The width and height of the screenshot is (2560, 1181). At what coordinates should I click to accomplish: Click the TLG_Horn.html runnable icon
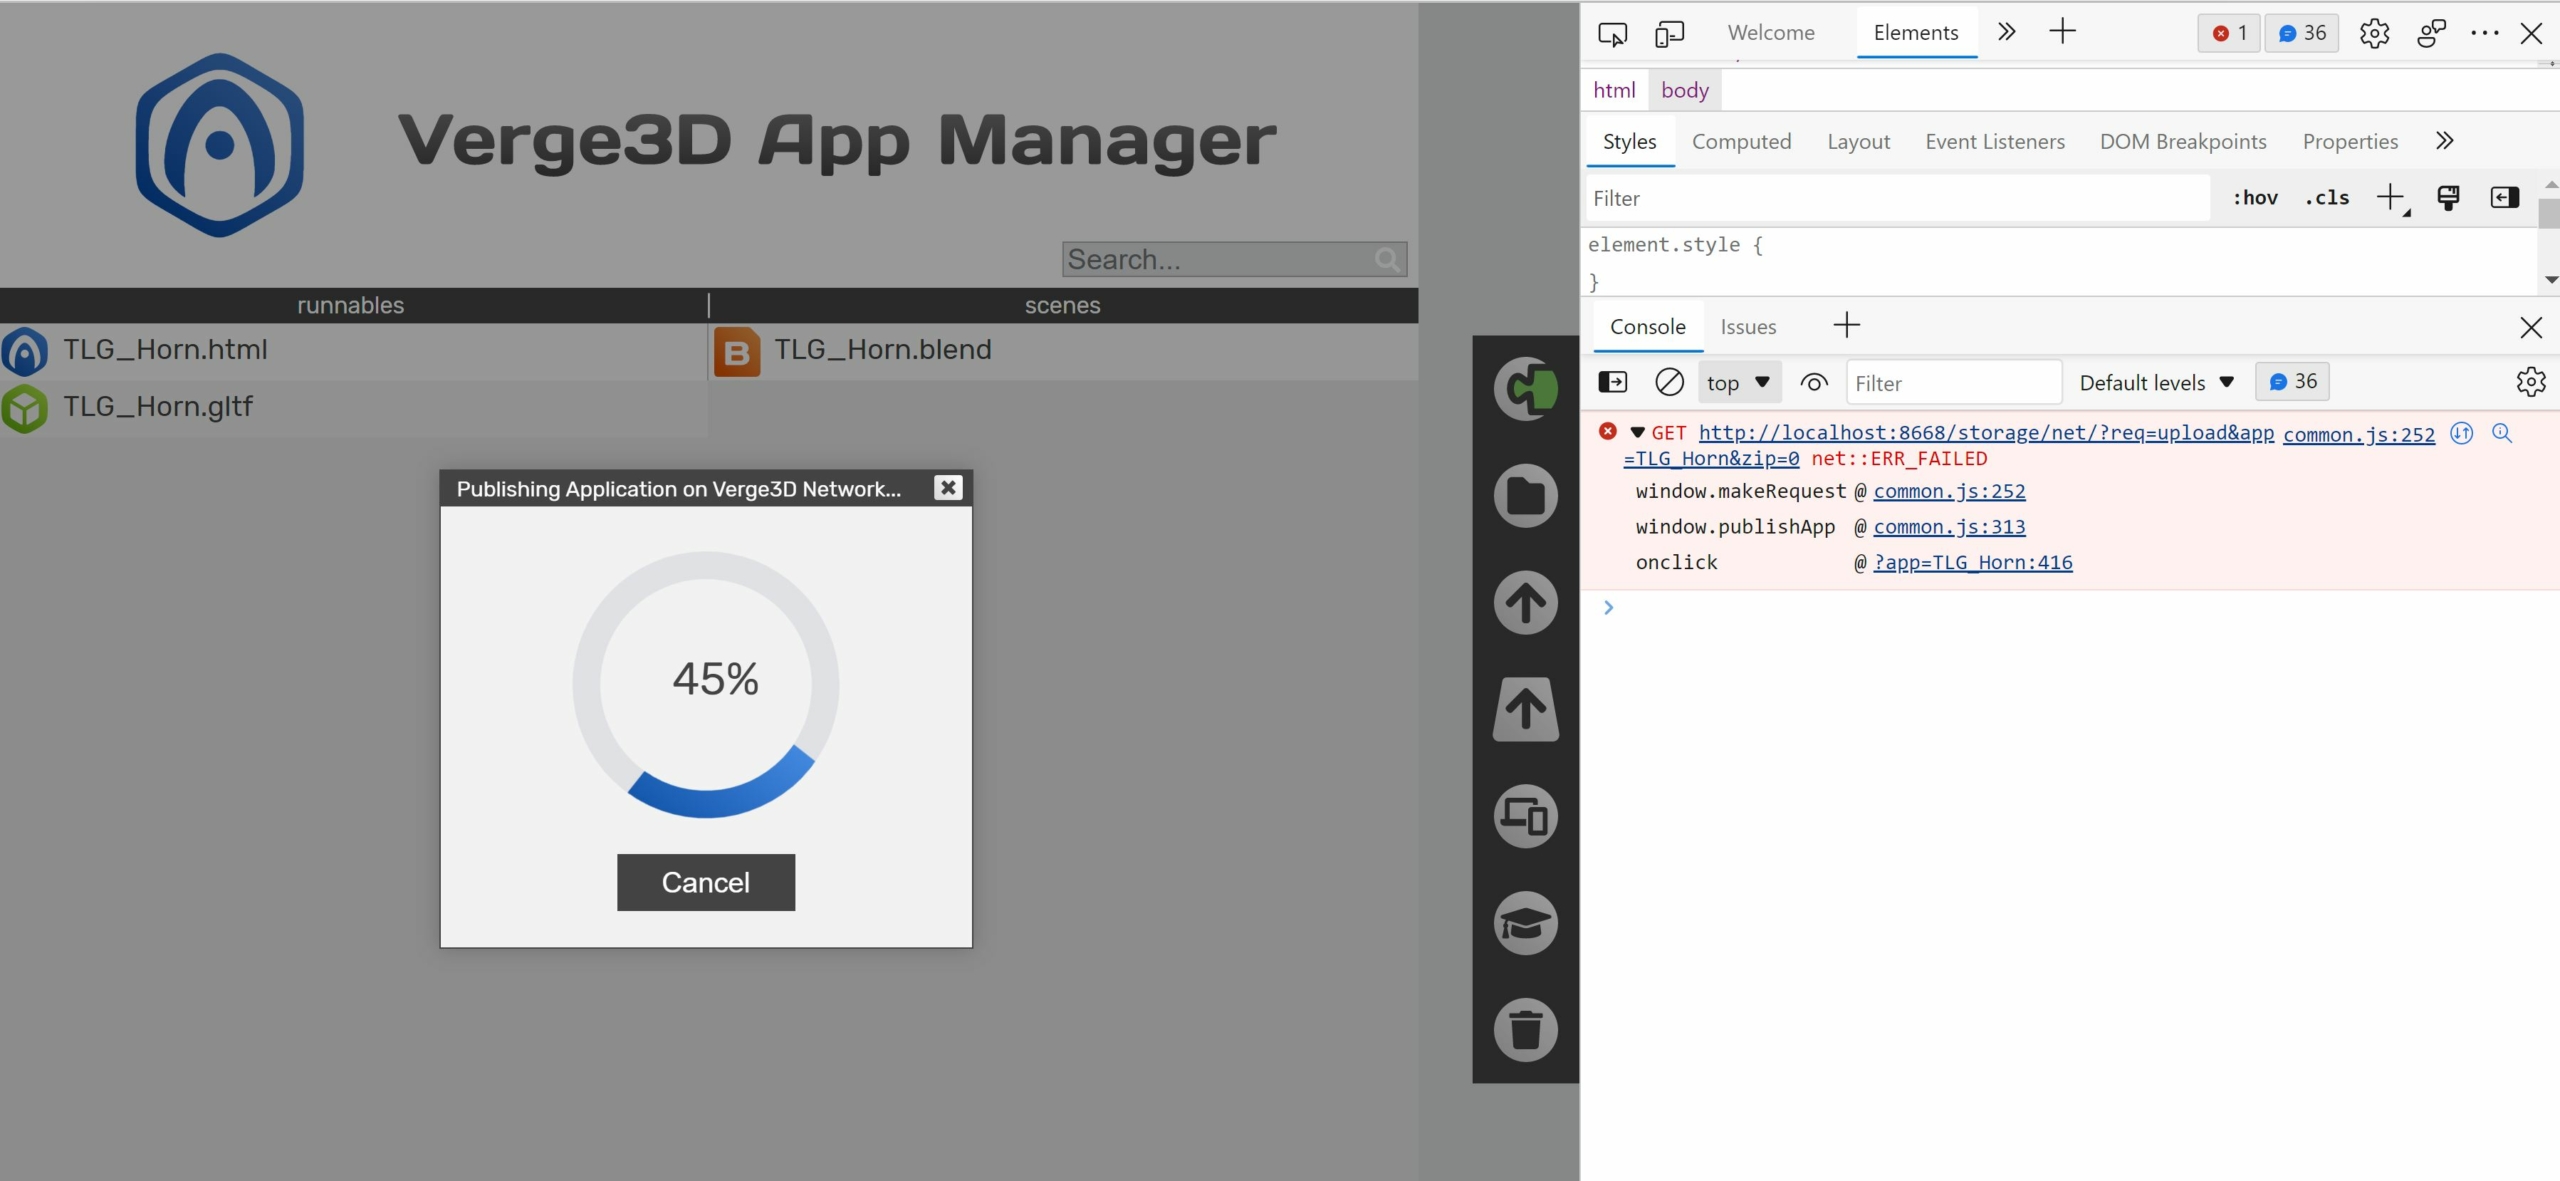click(25, 351)
